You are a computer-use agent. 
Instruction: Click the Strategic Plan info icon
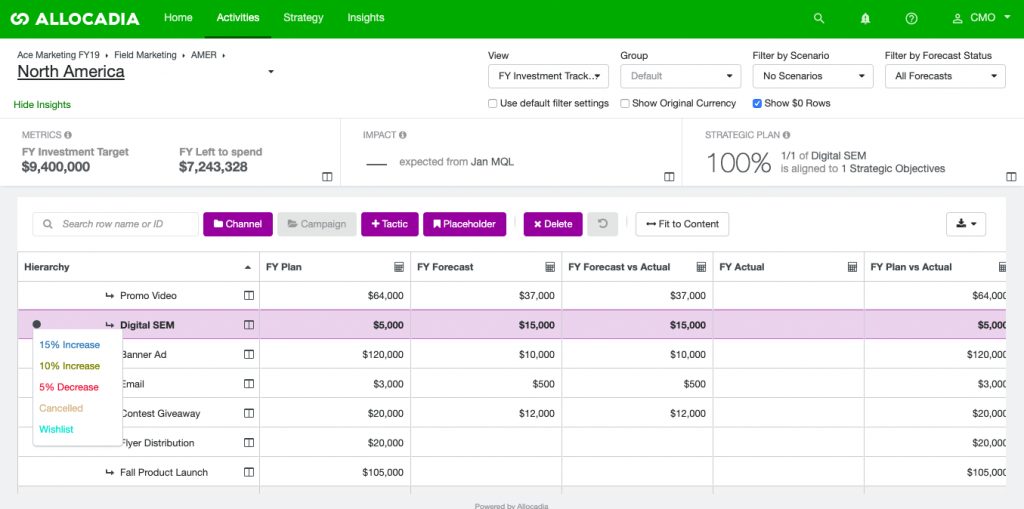[x=786, y=135]
